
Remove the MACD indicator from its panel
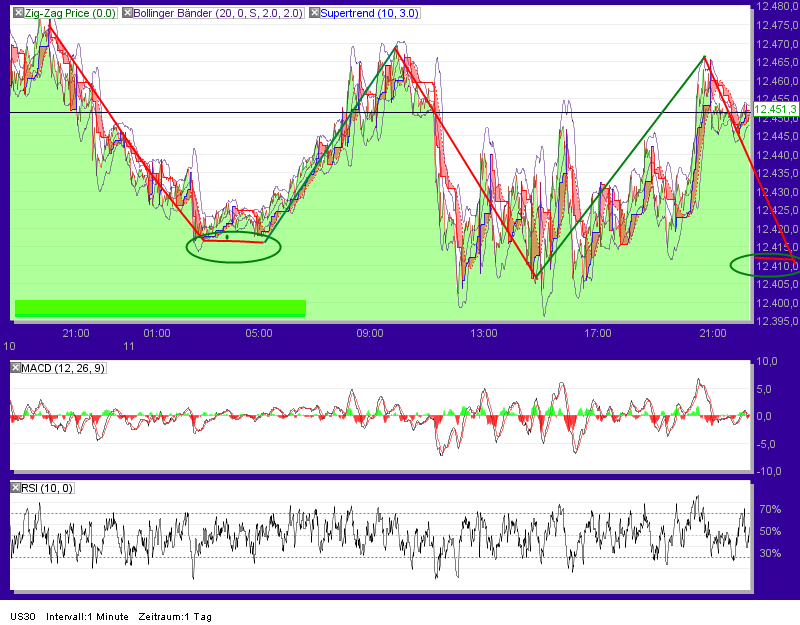15,366
